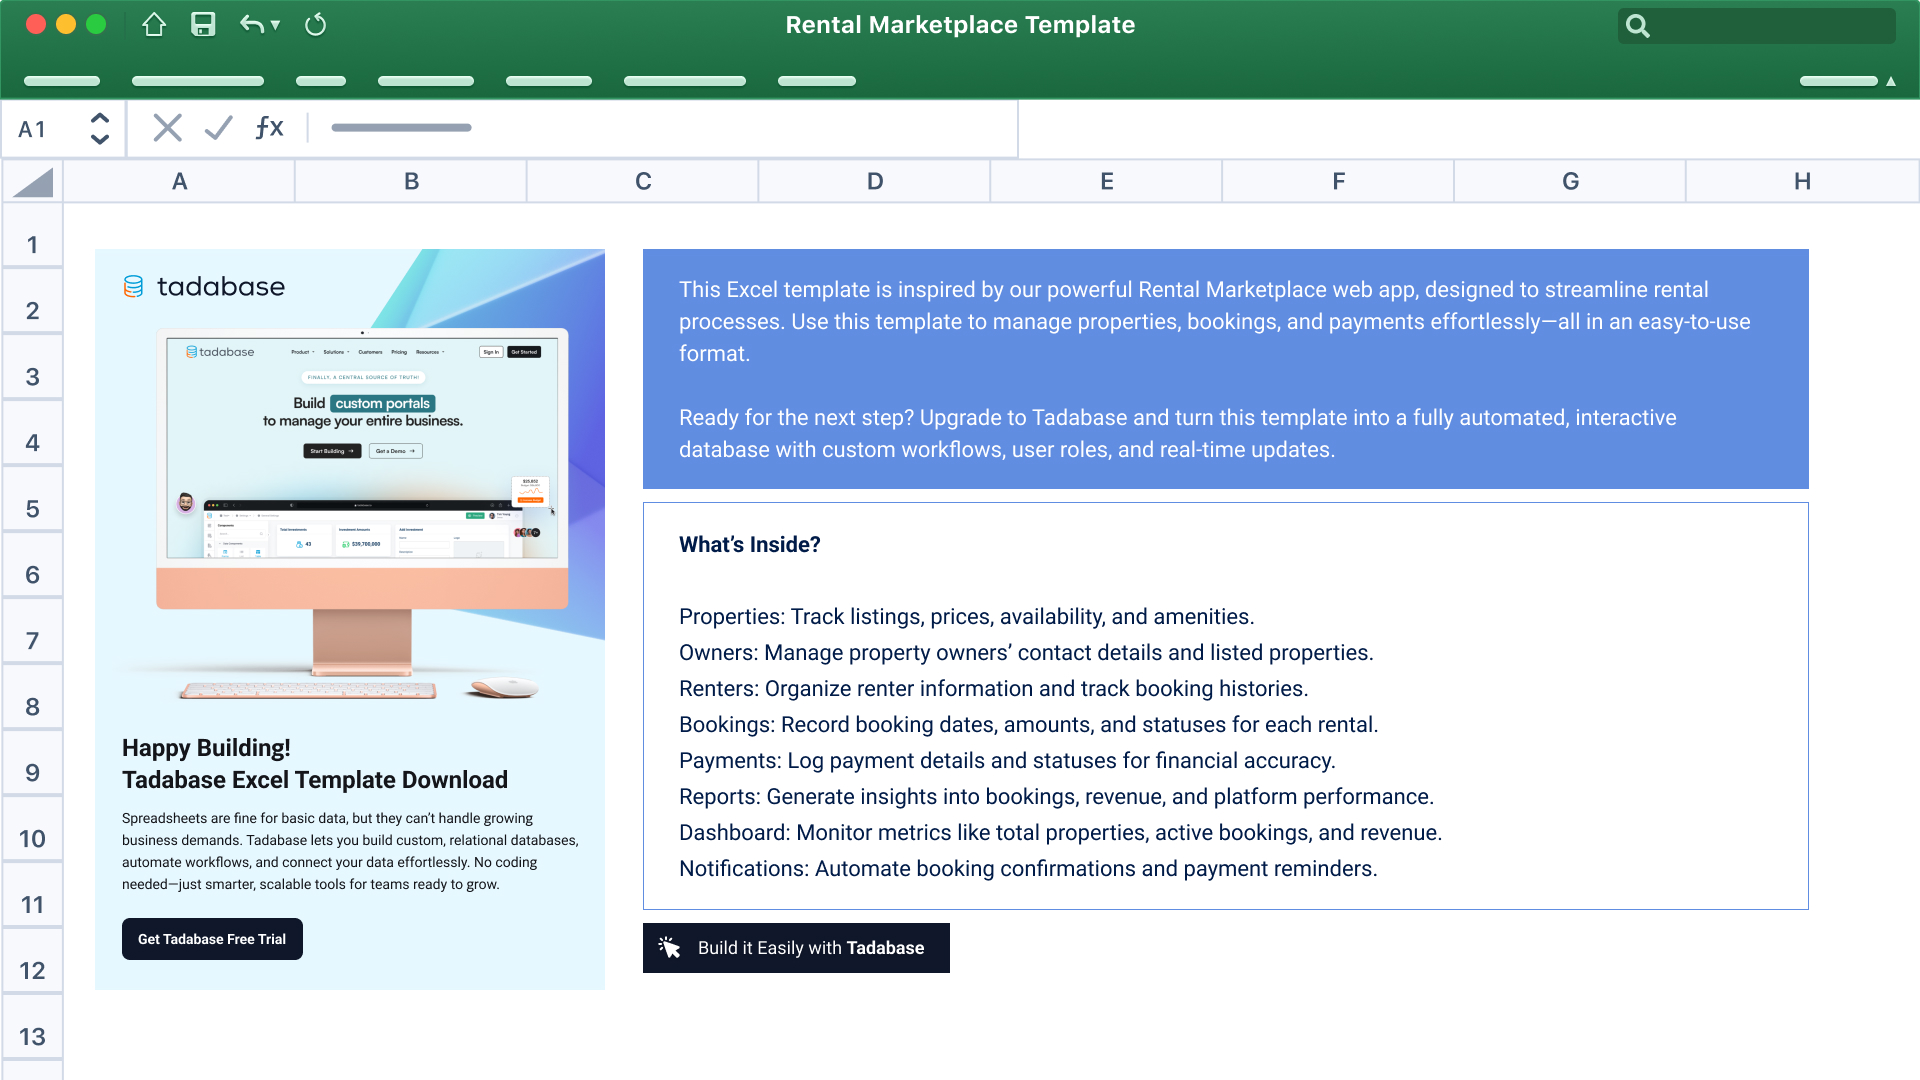Click the cursor icon on Build it button
1920x1080 pixels.
coord(670,947)
